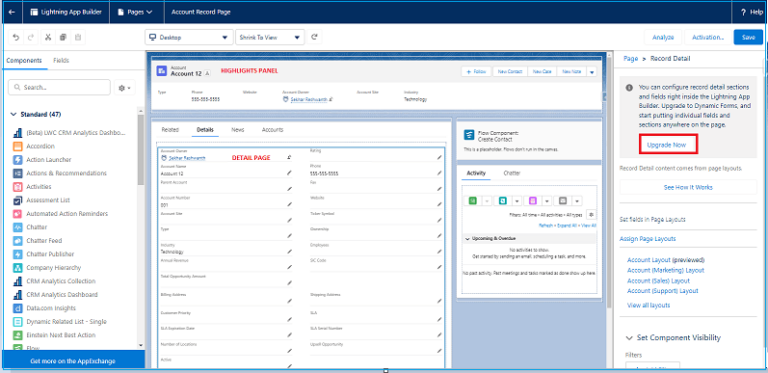The width and height of the screenshot is (768, 373).
Task: Switch to the Components tab
Action: pos(24,61)
